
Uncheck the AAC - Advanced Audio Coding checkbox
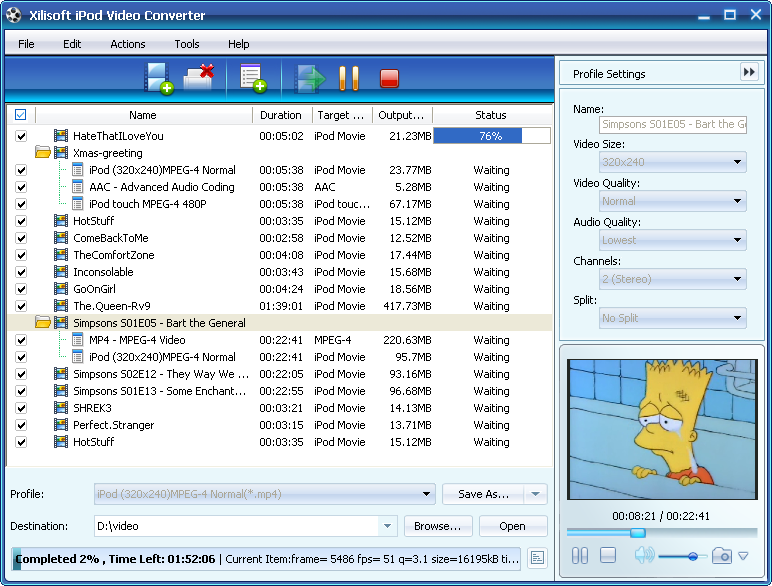pyautogui.click(x=21, y=187)
